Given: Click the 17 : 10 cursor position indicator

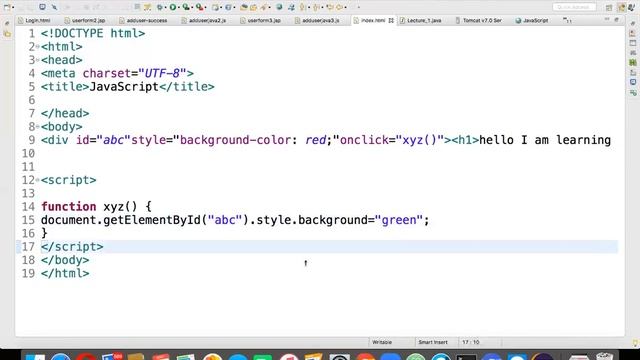Looking at the screenshot, I should pos(471,342).
